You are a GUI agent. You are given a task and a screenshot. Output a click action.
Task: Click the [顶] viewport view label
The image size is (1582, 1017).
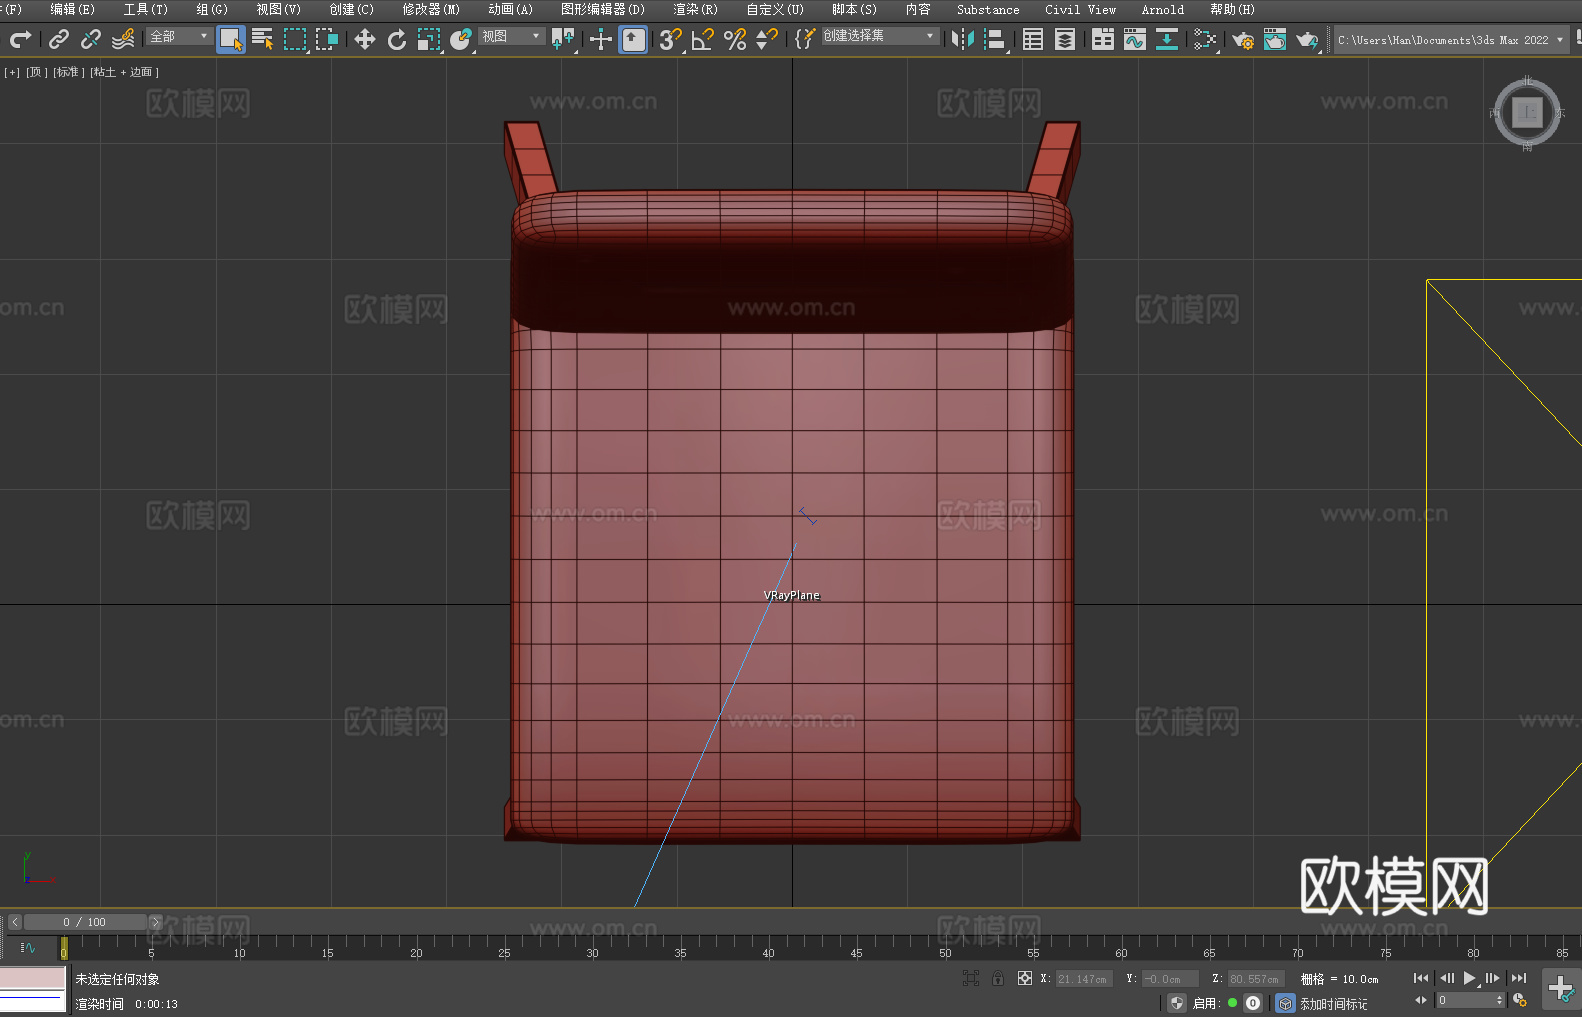click(37, 72)
